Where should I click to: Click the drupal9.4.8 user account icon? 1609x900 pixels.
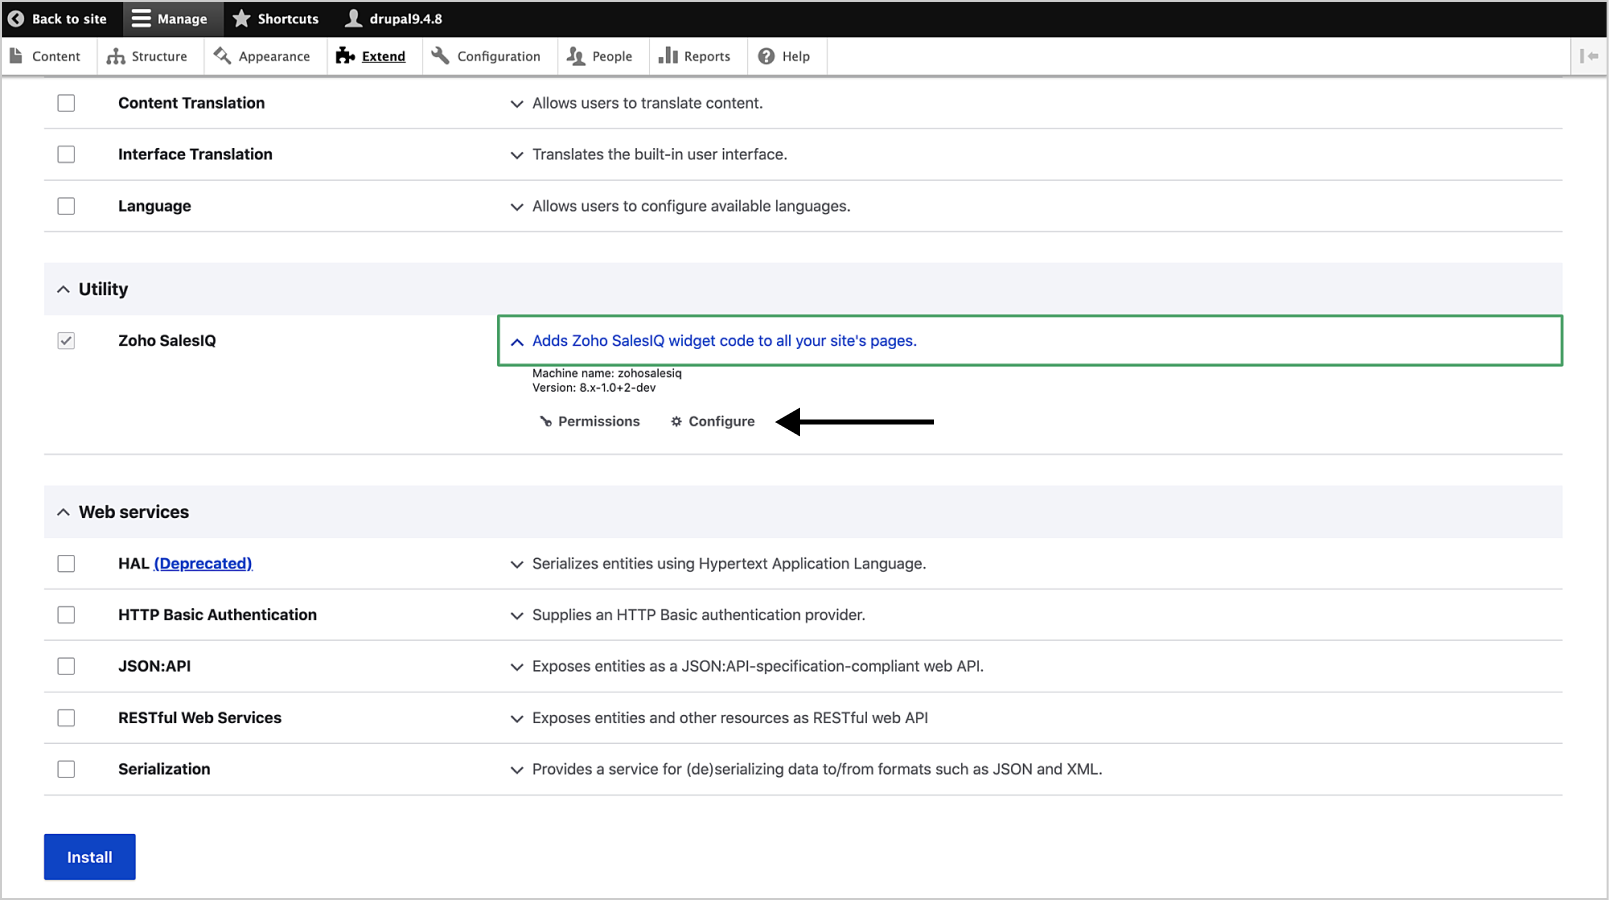354,19
